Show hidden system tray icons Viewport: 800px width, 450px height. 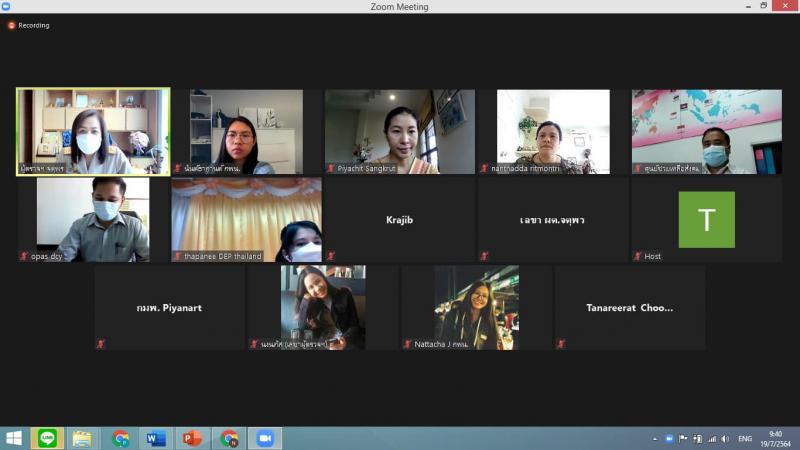tap(655, 439)
